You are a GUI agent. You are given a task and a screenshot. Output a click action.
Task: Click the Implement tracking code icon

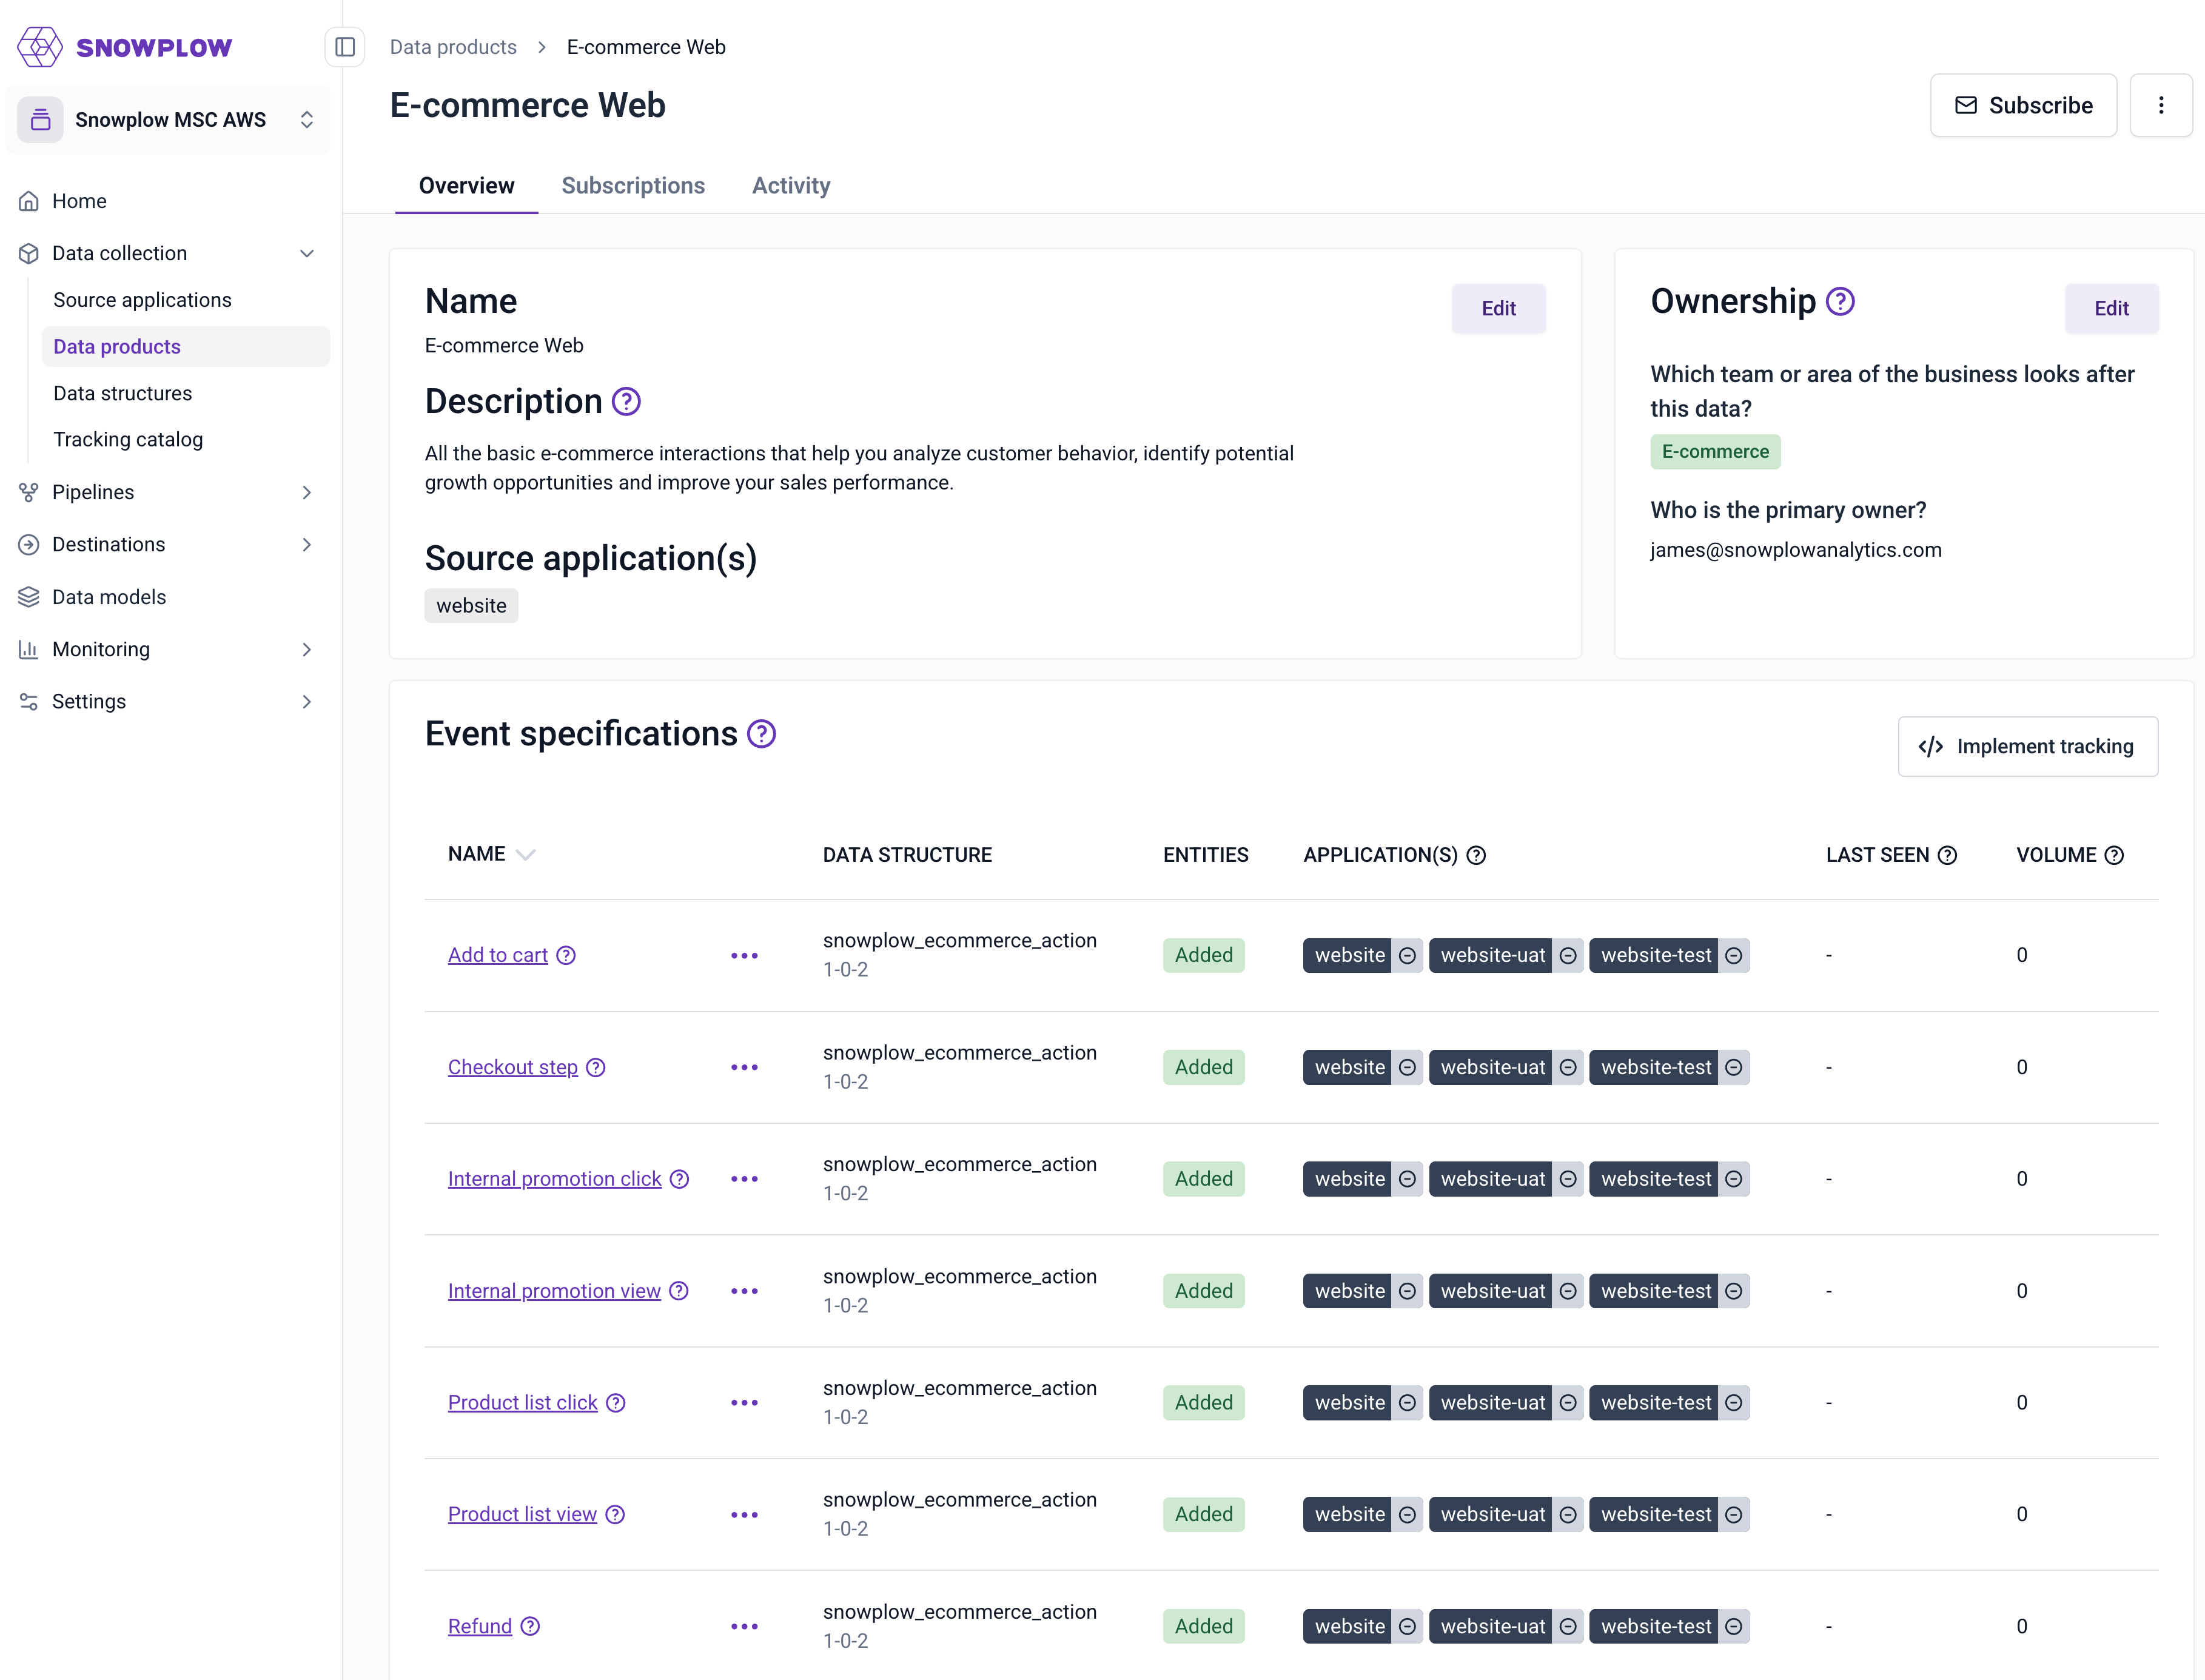point(1930,746)
